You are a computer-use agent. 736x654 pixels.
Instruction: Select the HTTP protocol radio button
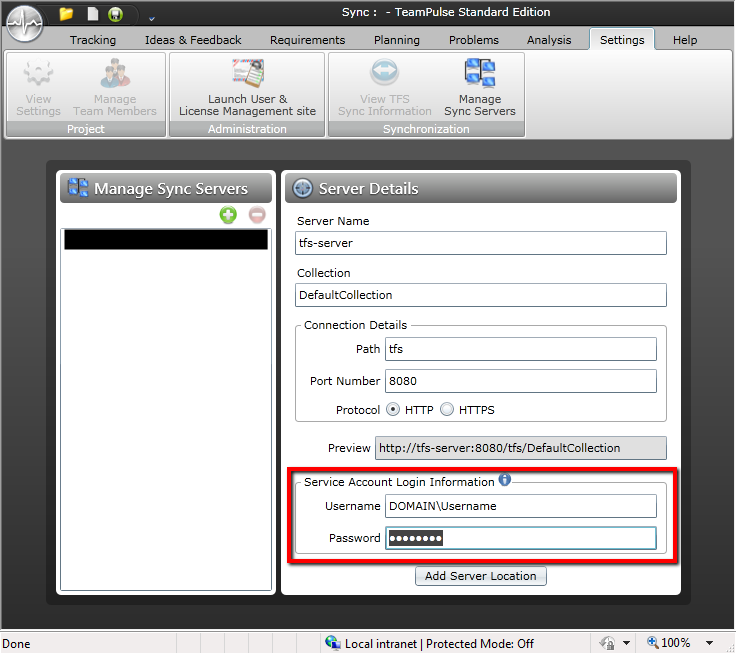(392, 409)
